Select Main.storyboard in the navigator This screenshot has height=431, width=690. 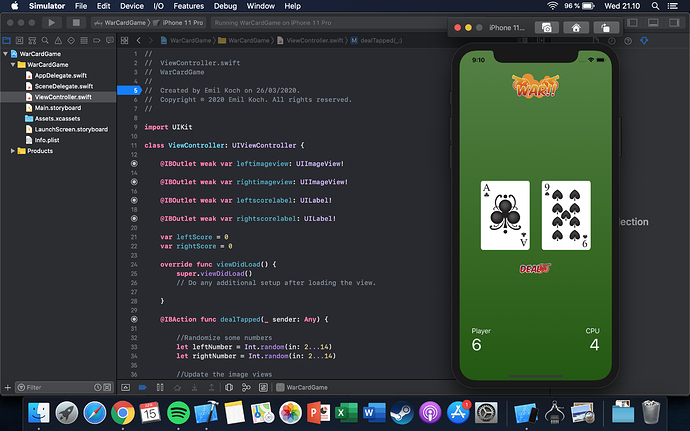(x=57, y=107)
